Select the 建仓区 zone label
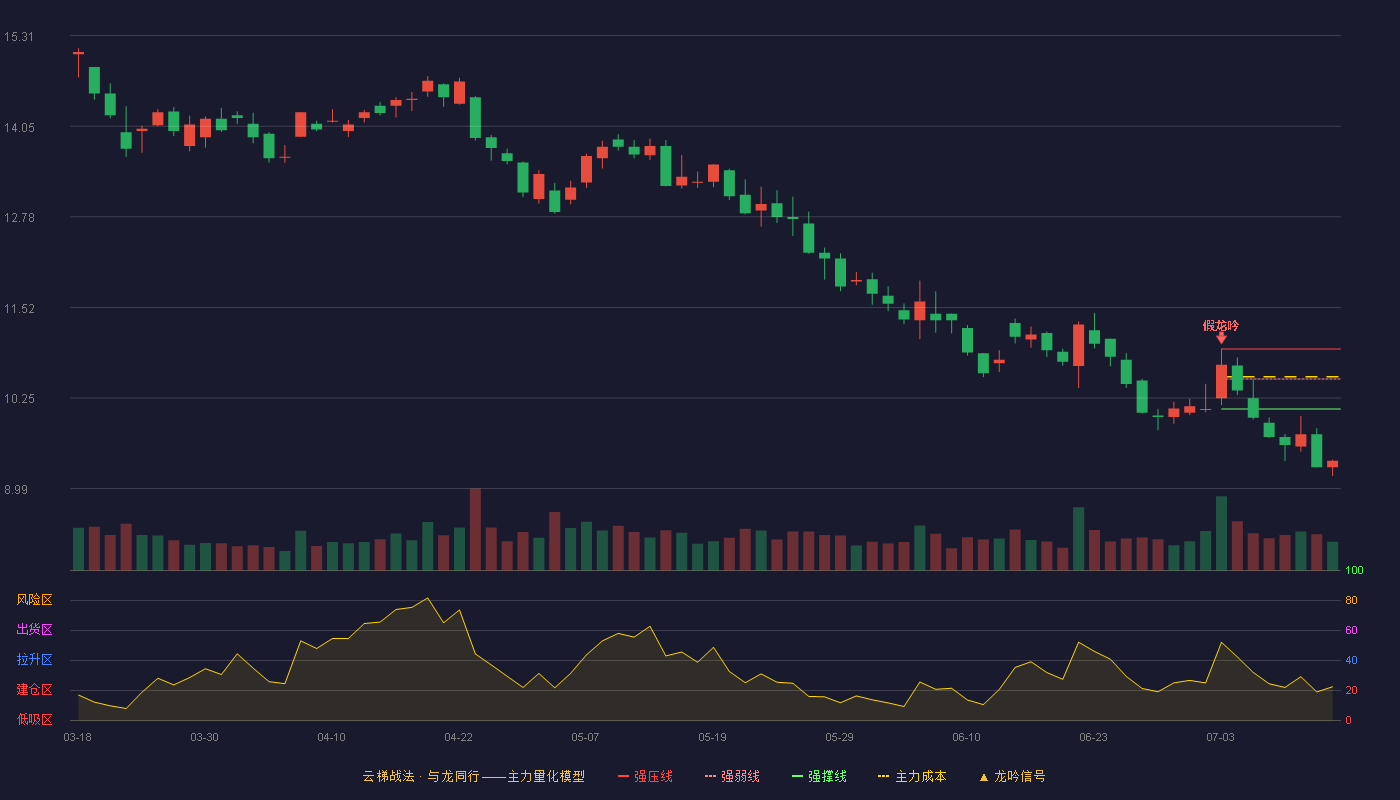This screenshot has height=800, width=1400. click(x=34, y=690)
